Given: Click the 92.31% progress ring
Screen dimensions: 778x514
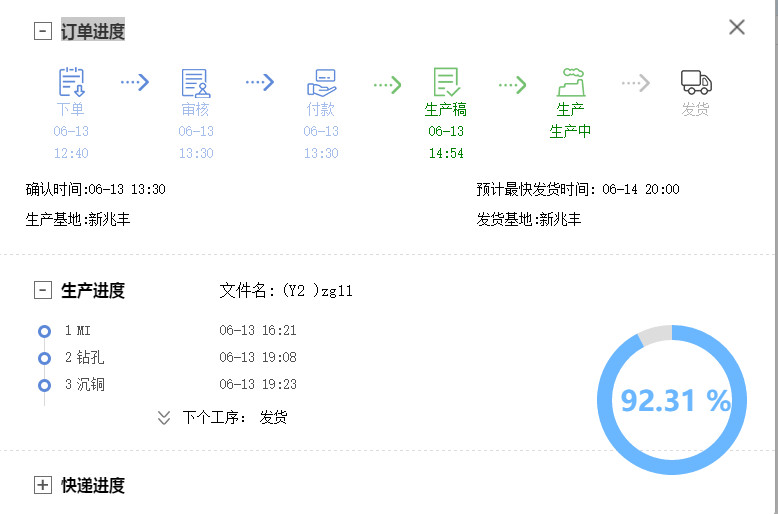Looking at the screenshot, I should 672,400.
